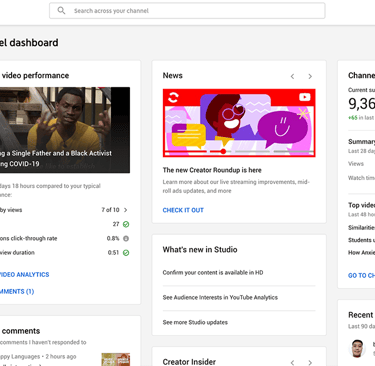
Task: Open the GO TO CHANNEL analytics link
Action: 361,276
